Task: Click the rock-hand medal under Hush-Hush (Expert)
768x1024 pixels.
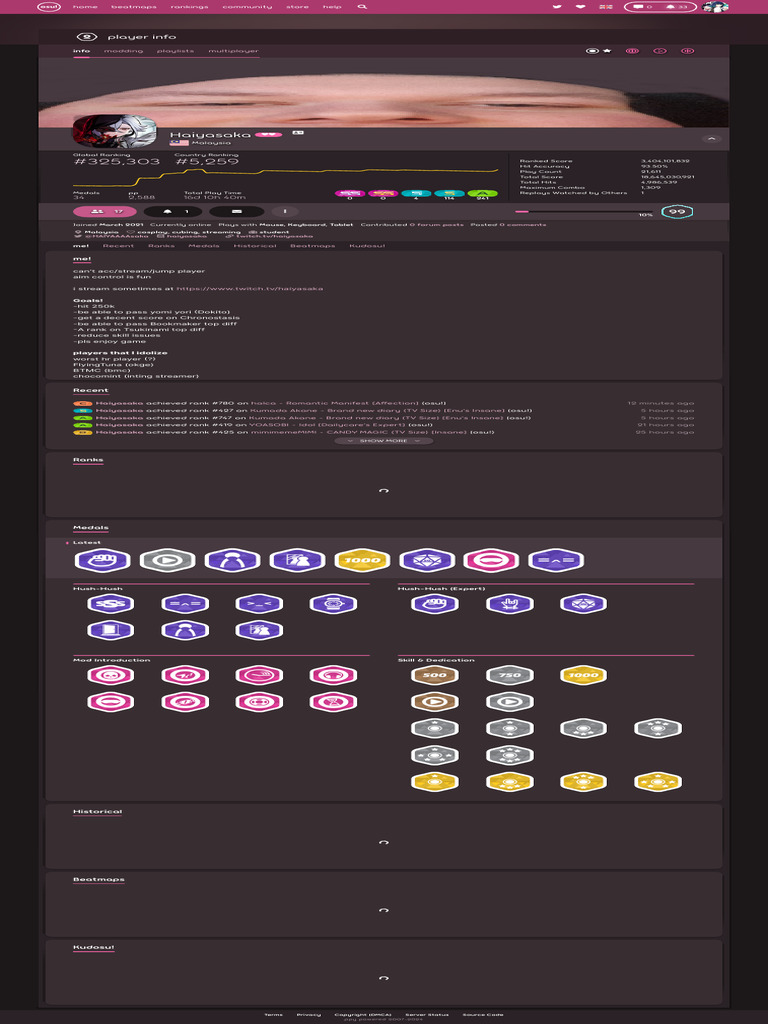Action: 510,603
